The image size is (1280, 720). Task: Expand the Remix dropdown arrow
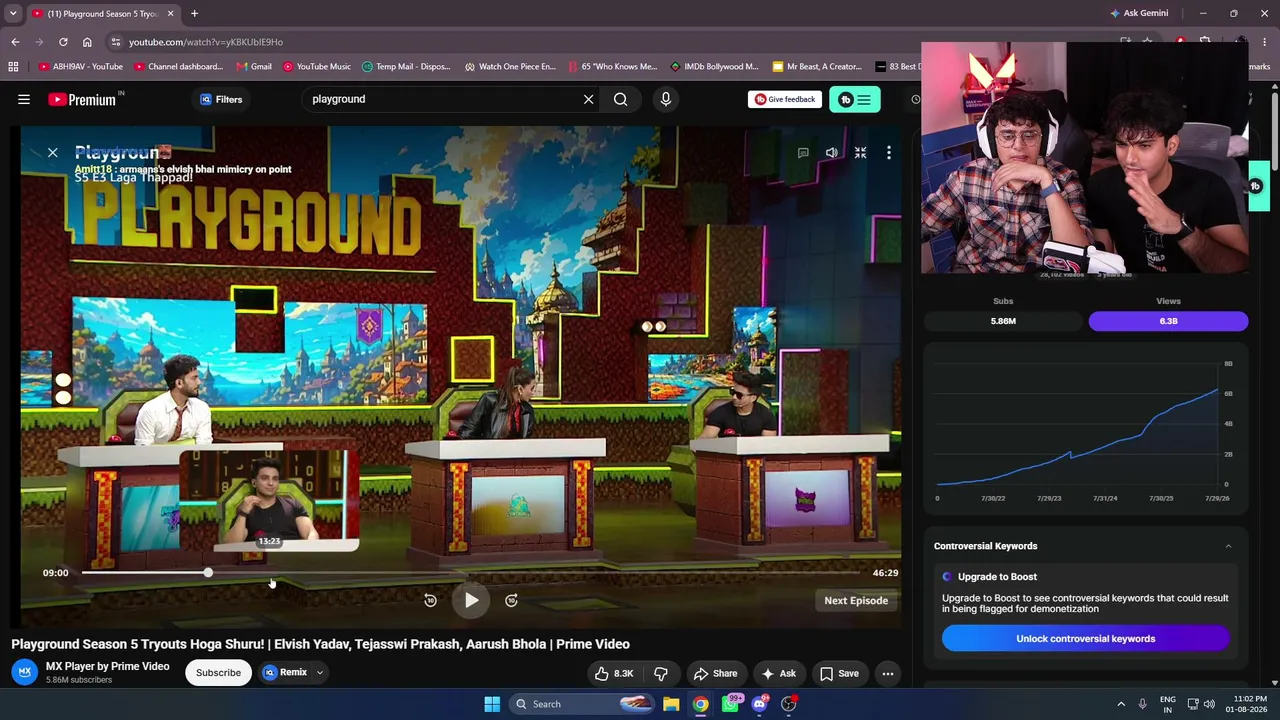pos(320,673)
